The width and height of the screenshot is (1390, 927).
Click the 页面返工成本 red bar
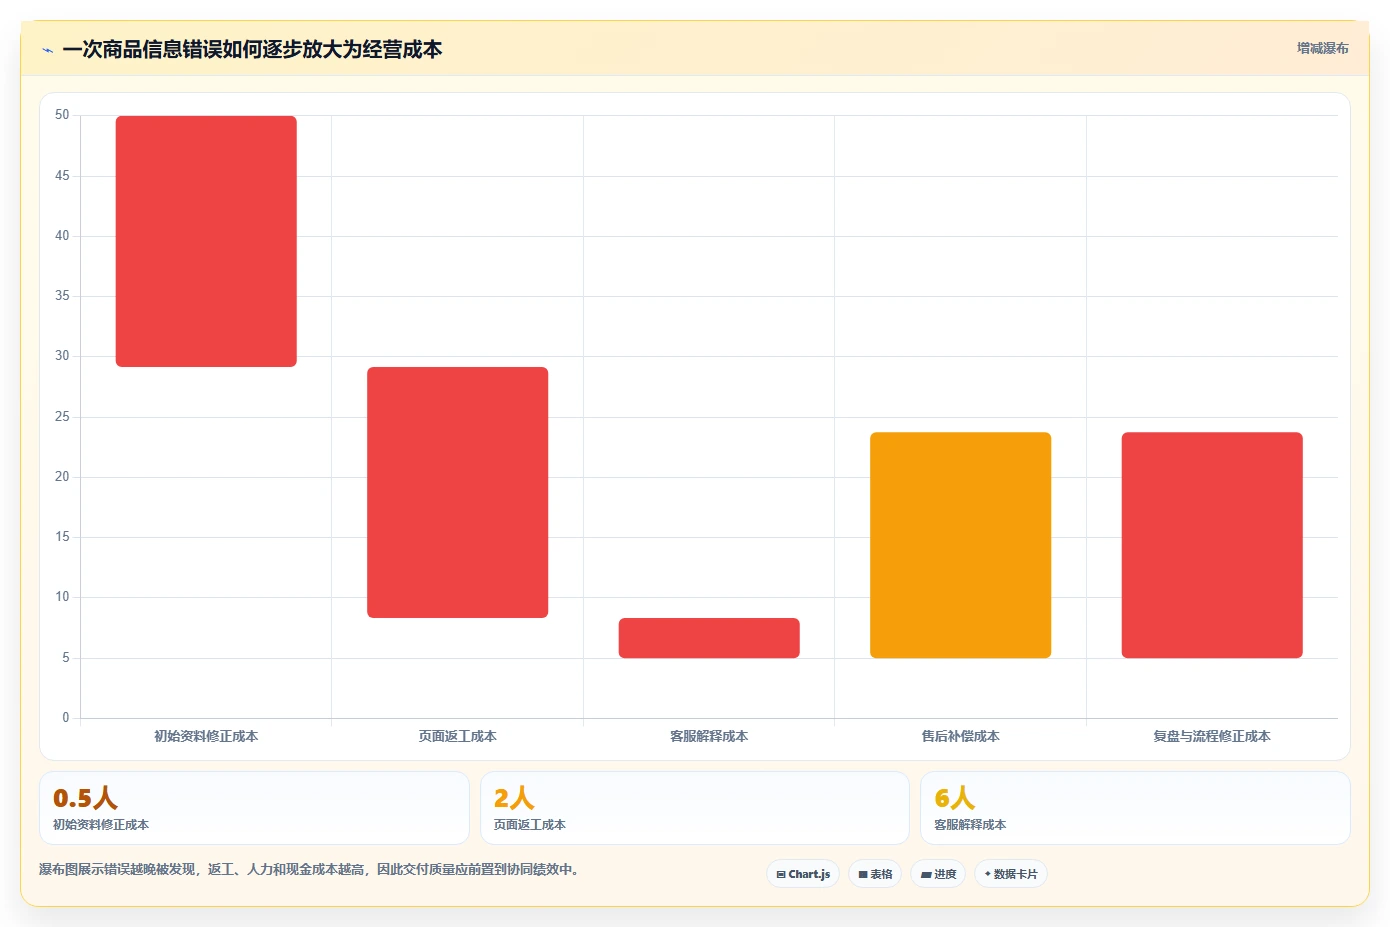point(457,492)
